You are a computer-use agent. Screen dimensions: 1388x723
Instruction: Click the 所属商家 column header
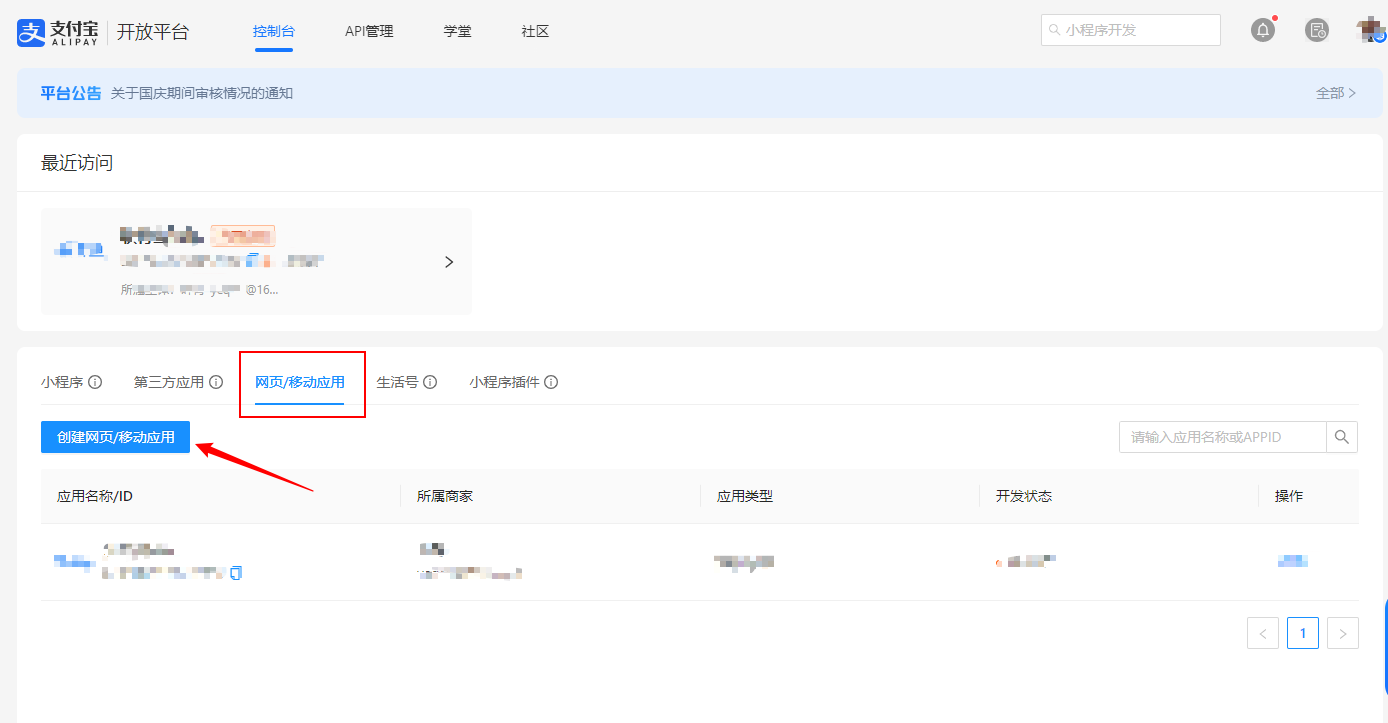(x=445, y=496)
